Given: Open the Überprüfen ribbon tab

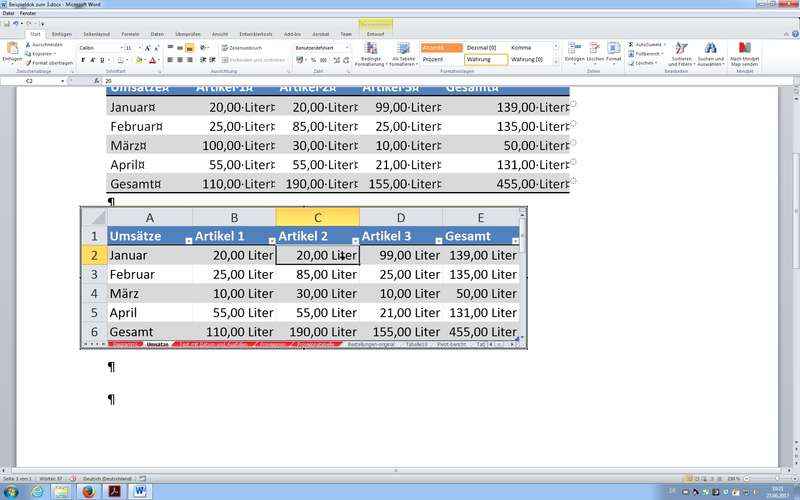Looking at the screenshot, I should (x=188, y=34).
